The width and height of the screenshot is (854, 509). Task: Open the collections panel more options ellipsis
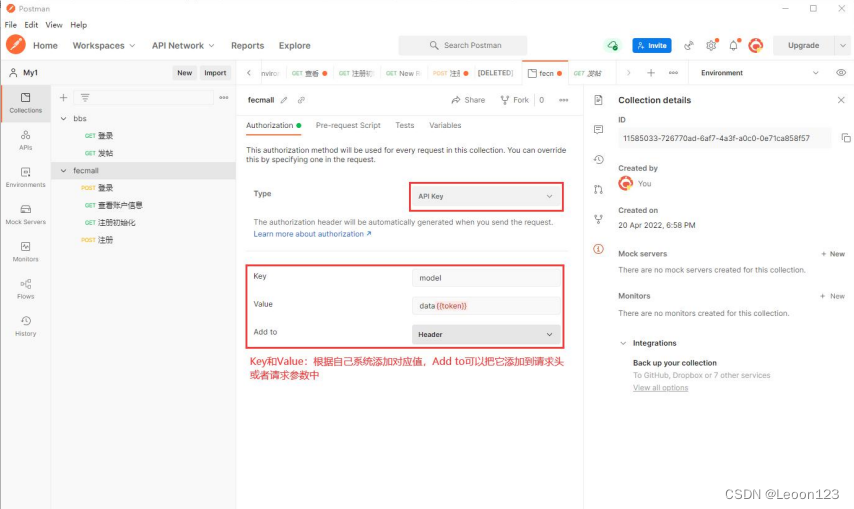click(x=224, y=97)
